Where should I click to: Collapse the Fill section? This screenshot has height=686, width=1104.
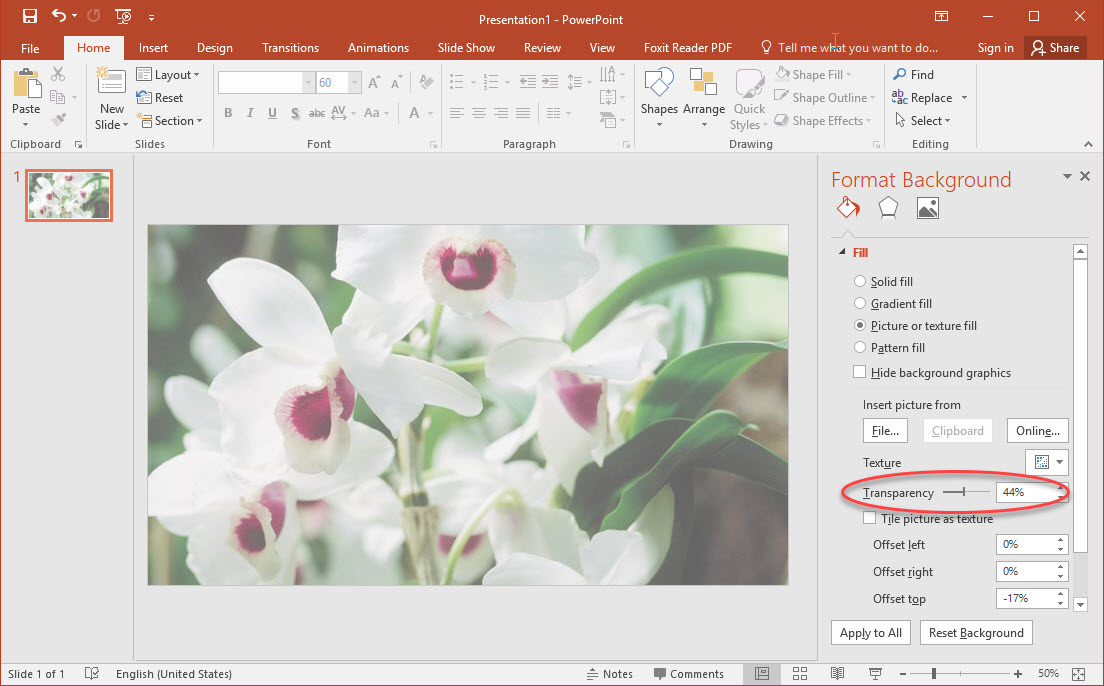pyautogui.click(x=841, y=252)
